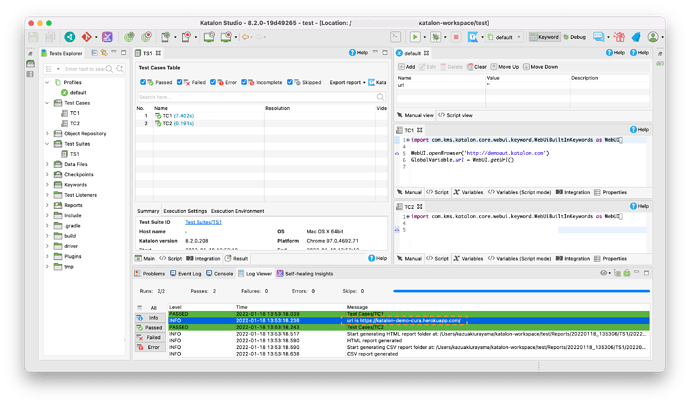Open the Export report dropdown

coord(348,82)
